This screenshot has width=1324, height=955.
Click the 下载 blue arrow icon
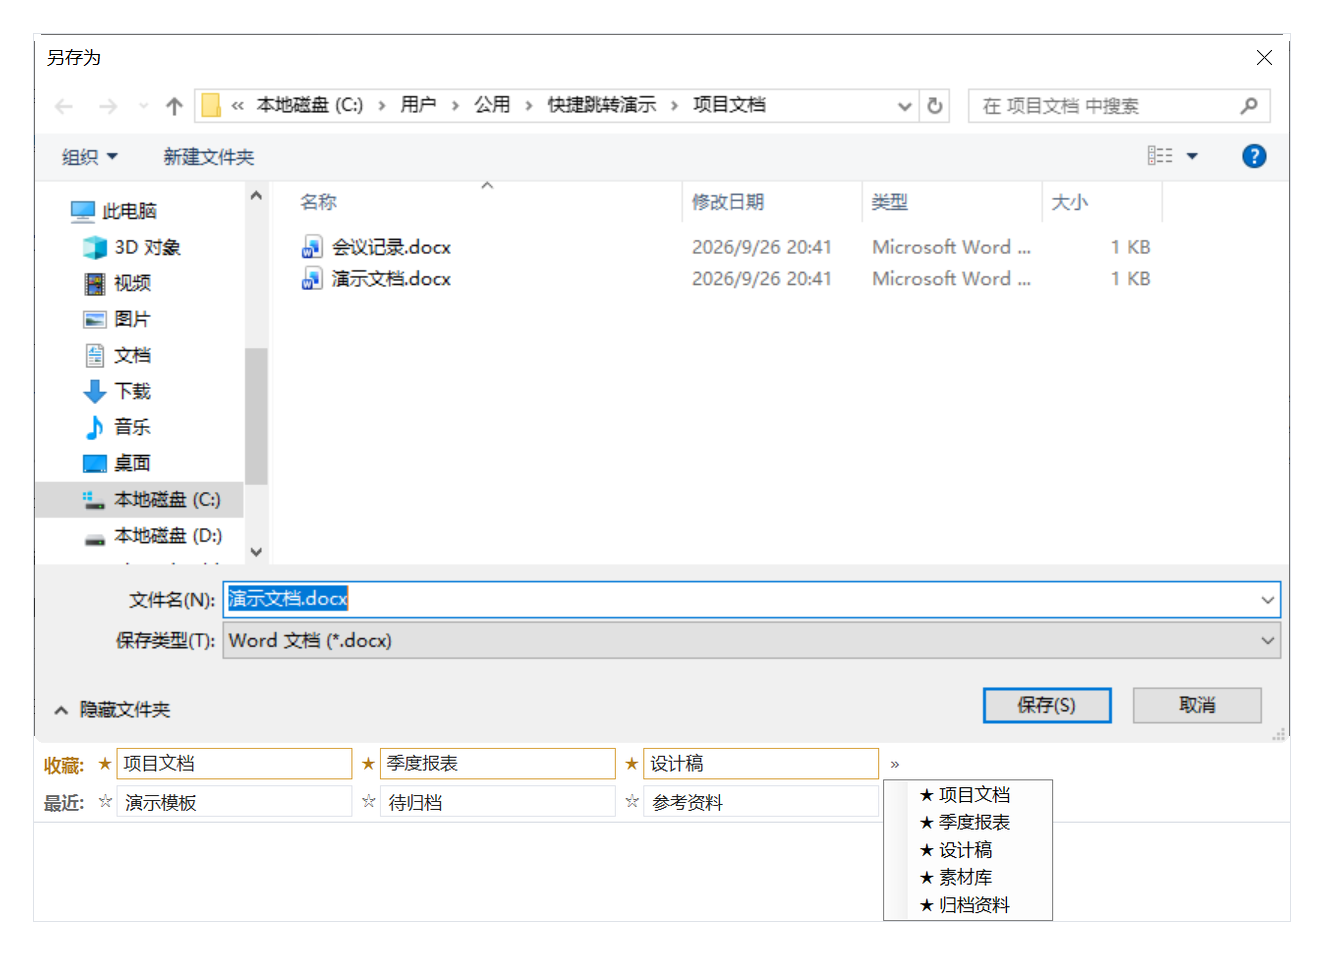click(95, 391)
